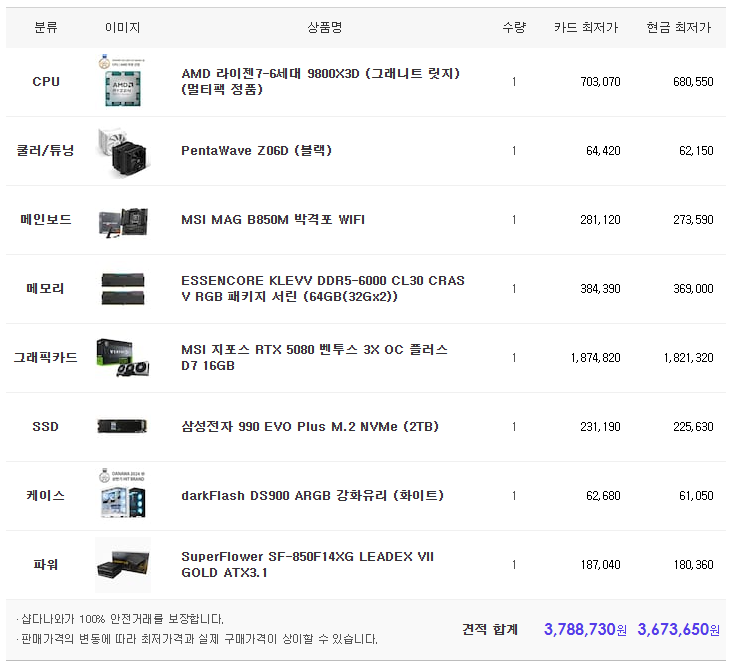
Task: Open the MSI B850M motherboard thumbnail
Action: (123, 222)
